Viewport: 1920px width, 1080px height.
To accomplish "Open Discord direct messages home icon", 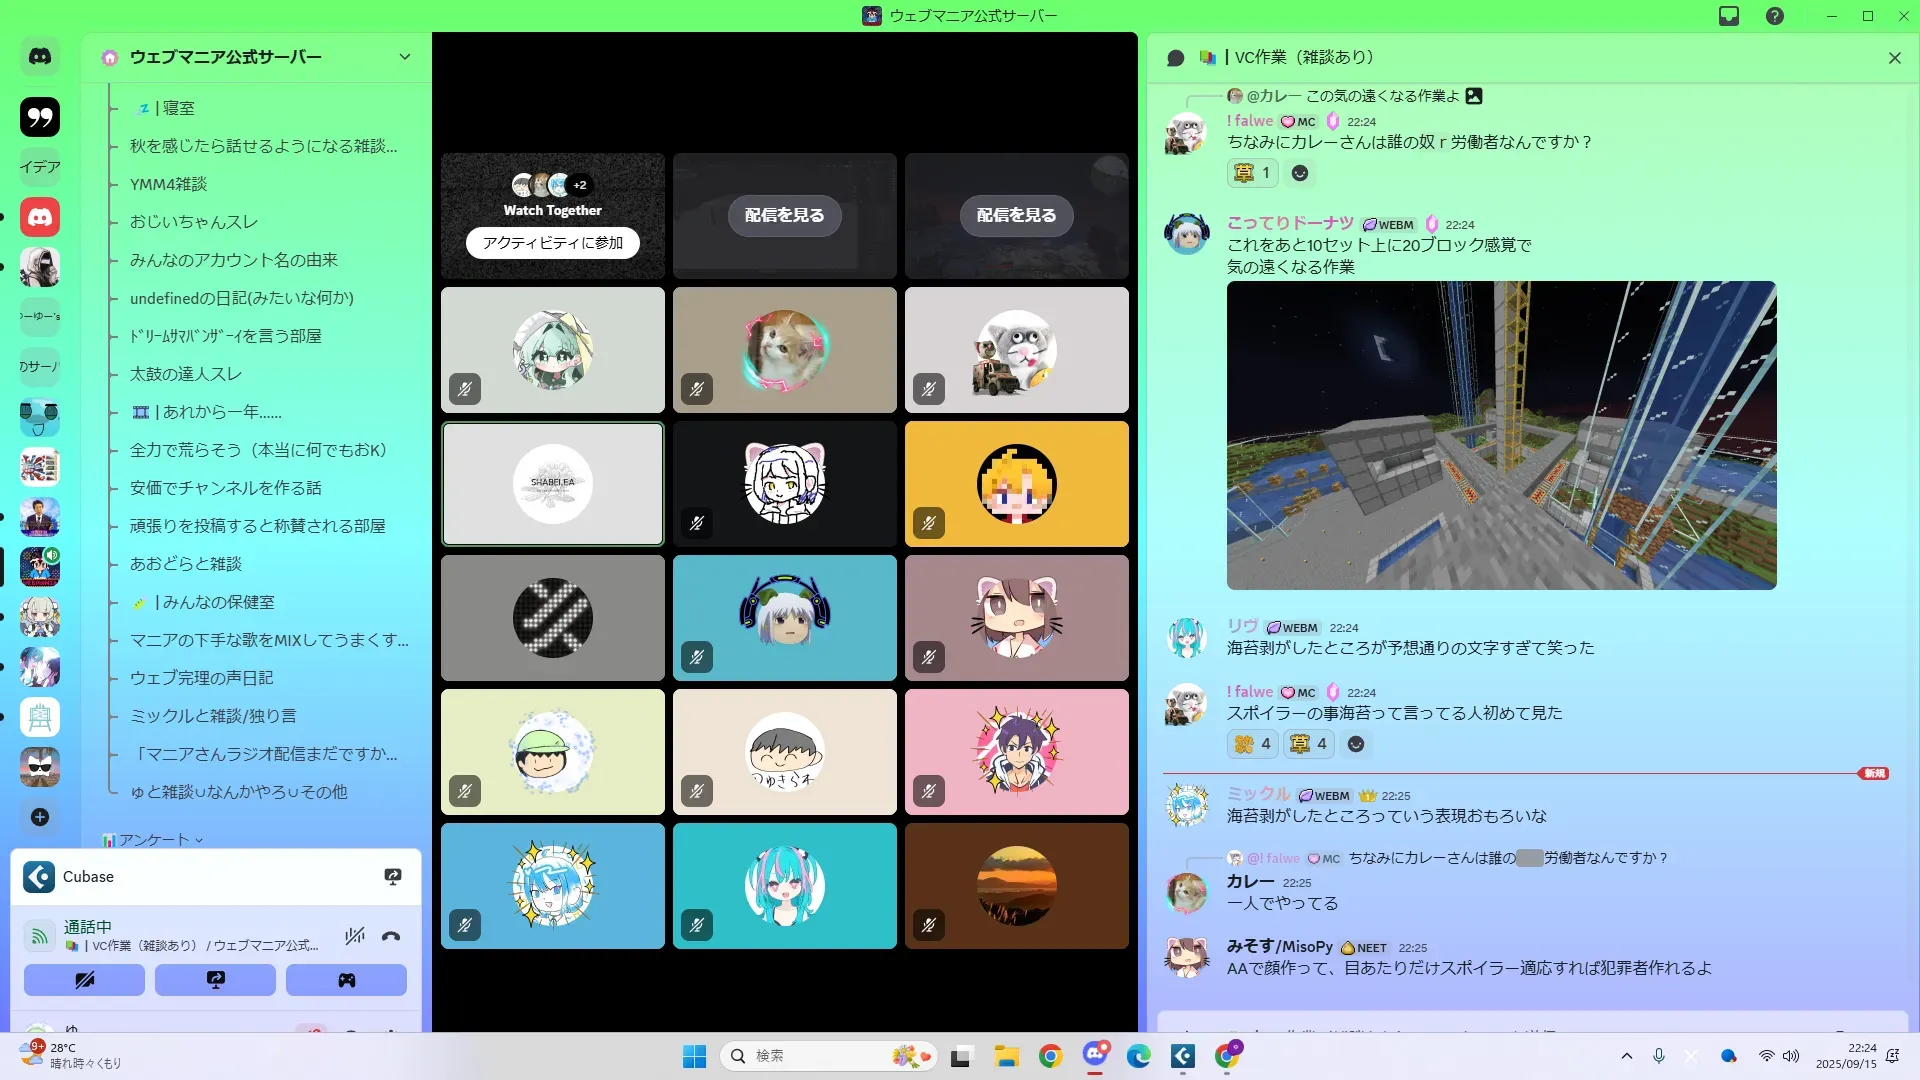I will [40, 57].
